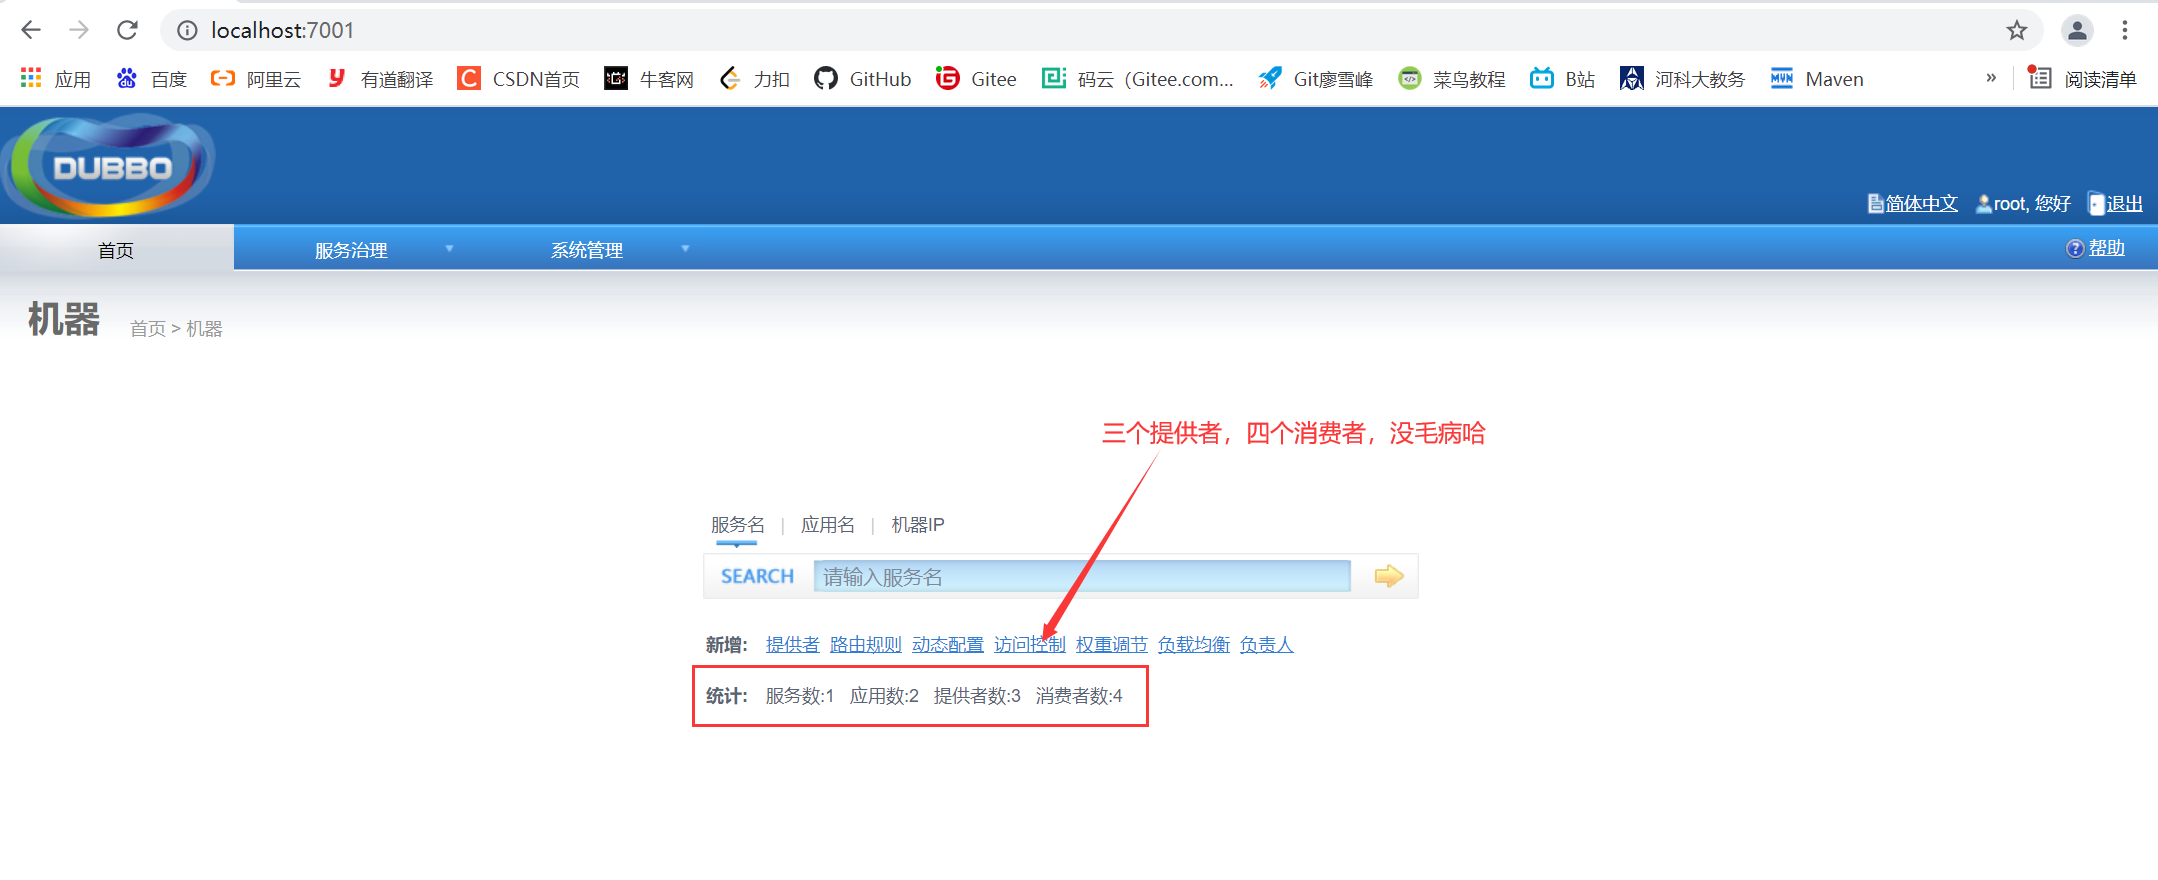
Task: Open the 菜鸟教程 bookmark
Action: (x=1451, y=78)
